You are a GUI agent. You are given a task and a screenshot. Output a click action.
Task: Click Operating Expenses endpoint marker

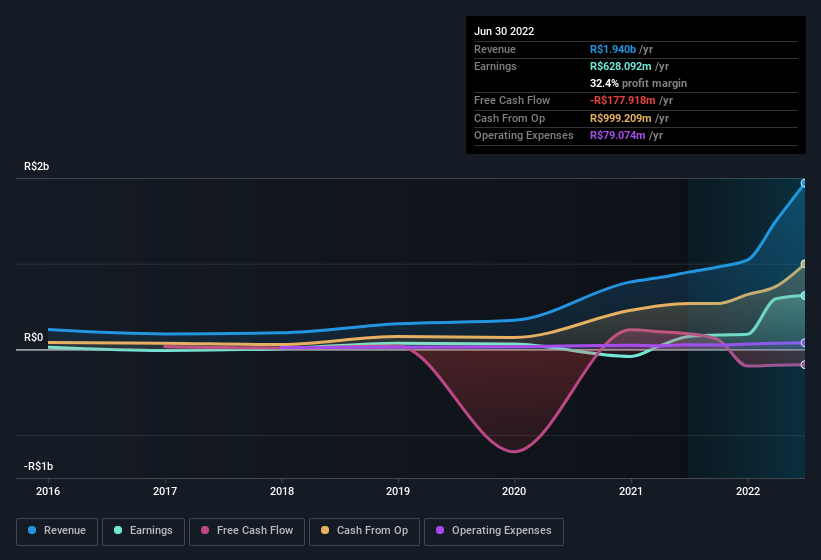coord(804,343)
